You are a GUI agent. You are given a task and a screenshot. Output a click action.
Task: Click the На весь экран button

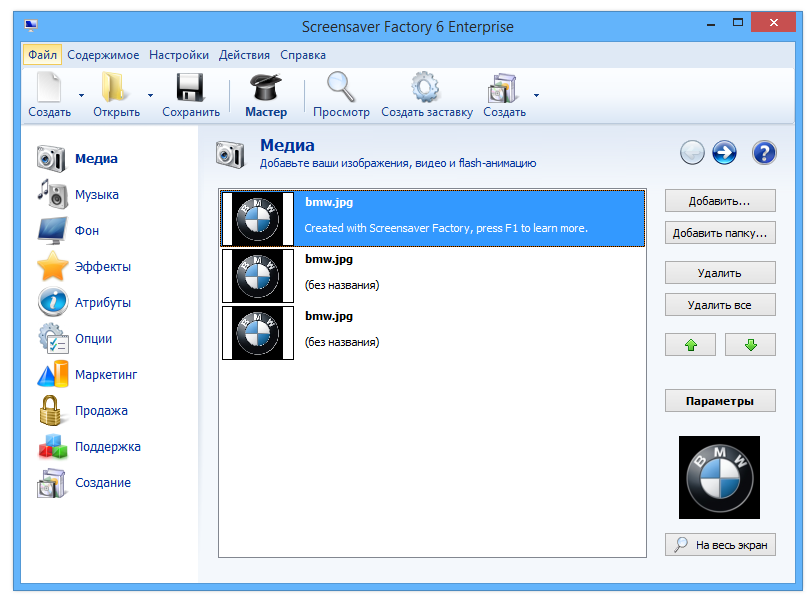pyautogui.click(x=720, y=545)
